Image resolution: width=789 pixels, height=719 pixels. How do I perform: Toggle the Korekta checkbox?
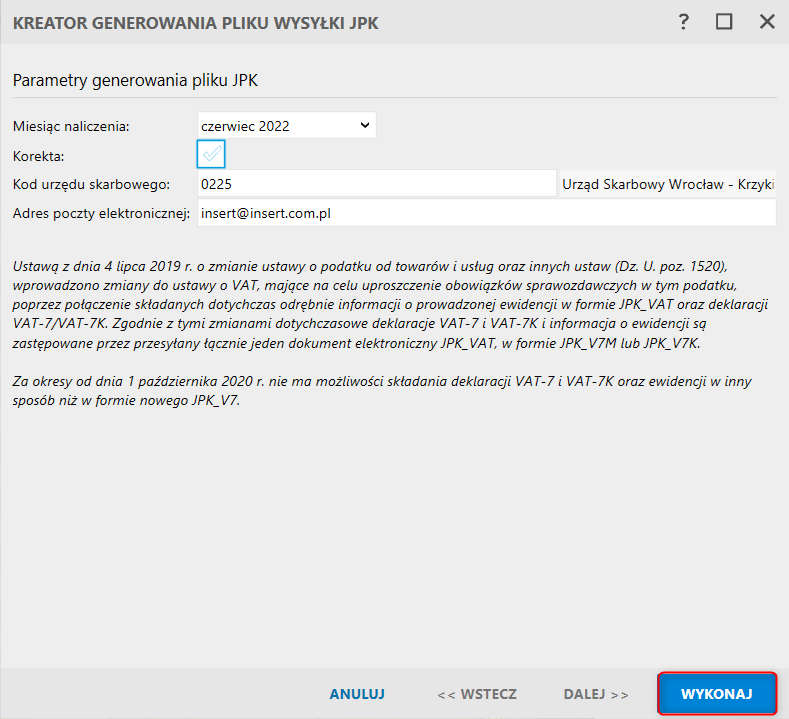(211, 154)
